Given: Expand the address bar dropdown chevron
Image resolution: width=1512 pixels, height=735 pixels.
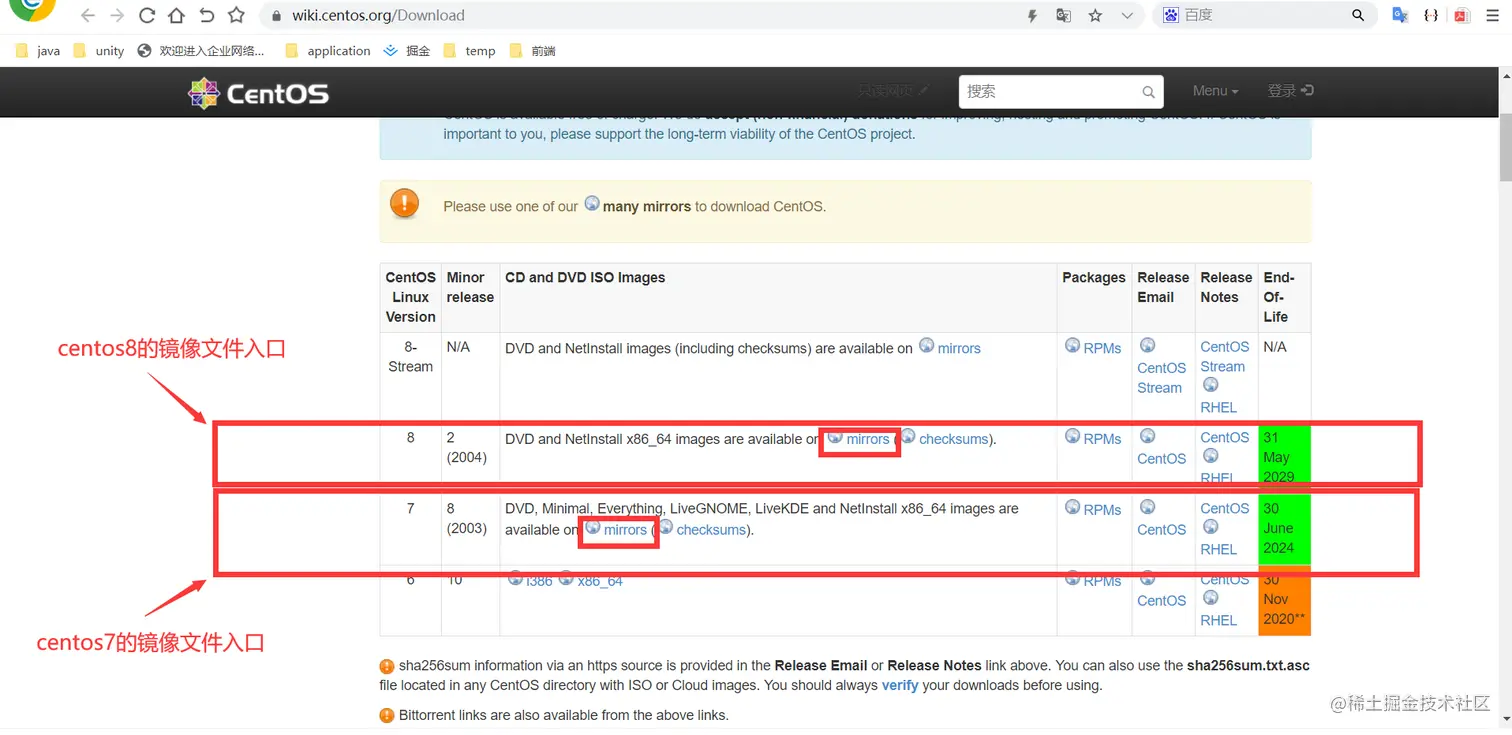Looking at the screenshot, I should [x=1127, y=16].
